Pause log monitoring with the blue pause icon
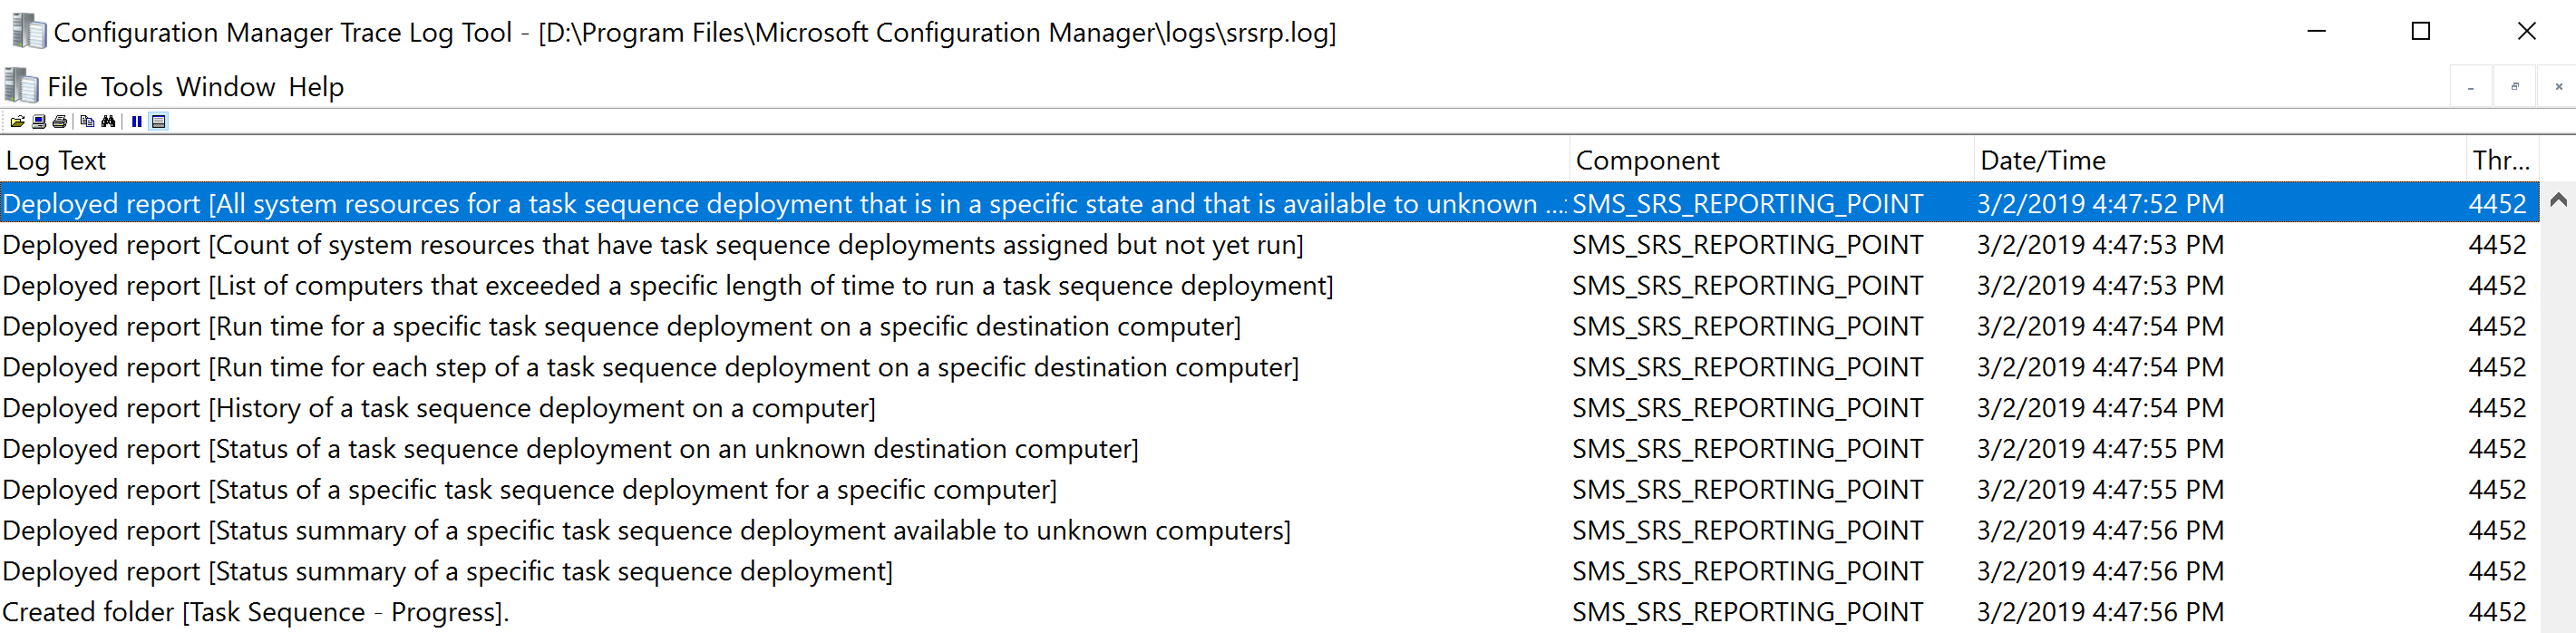The width and height of the screenshot is (2576, 633). pos(136,122)
